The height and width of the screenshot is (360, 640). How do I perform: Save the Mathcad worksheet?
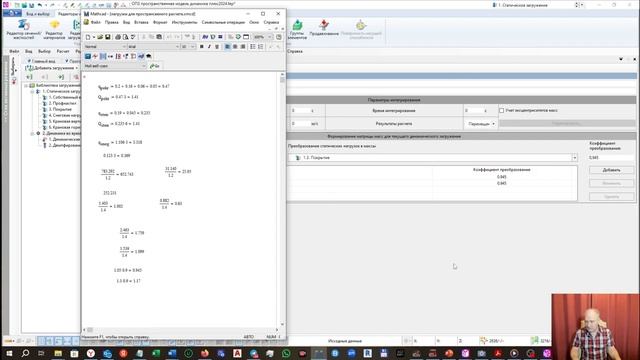(x=108, y=37)
